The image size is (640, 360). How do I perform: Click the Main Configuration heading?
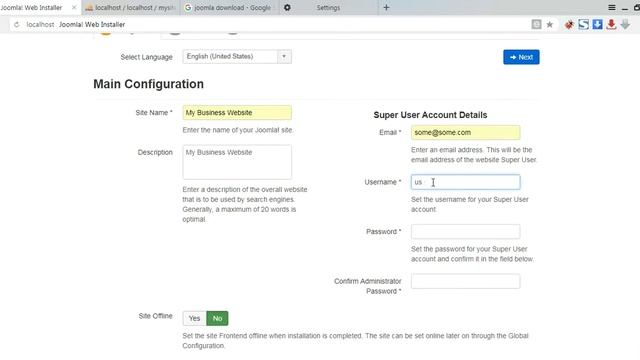point(149,84)
